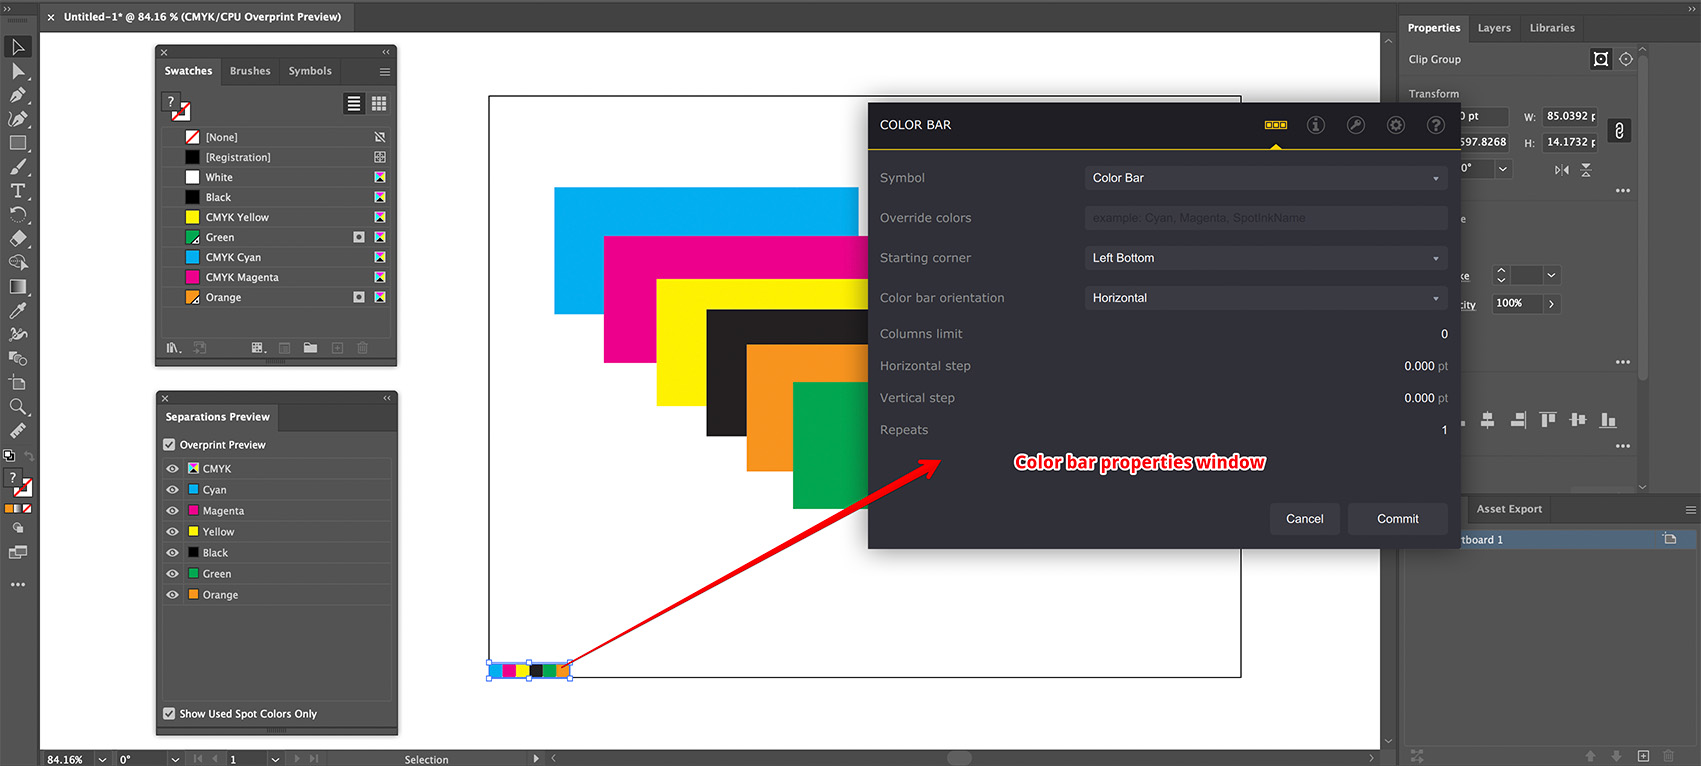Click Commit button in Color Bar dialog
The height and width of the screenshot is (766, 1701).
(x=1398, y=519)
